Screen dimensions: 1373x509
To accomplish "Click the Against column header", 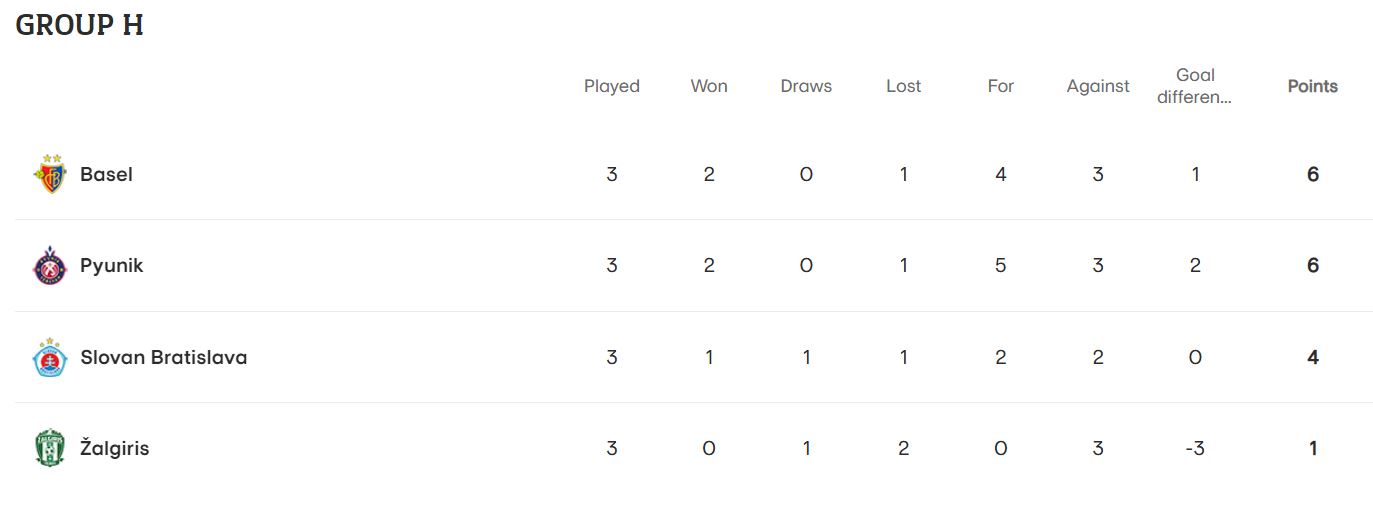I will (1098, 86).
